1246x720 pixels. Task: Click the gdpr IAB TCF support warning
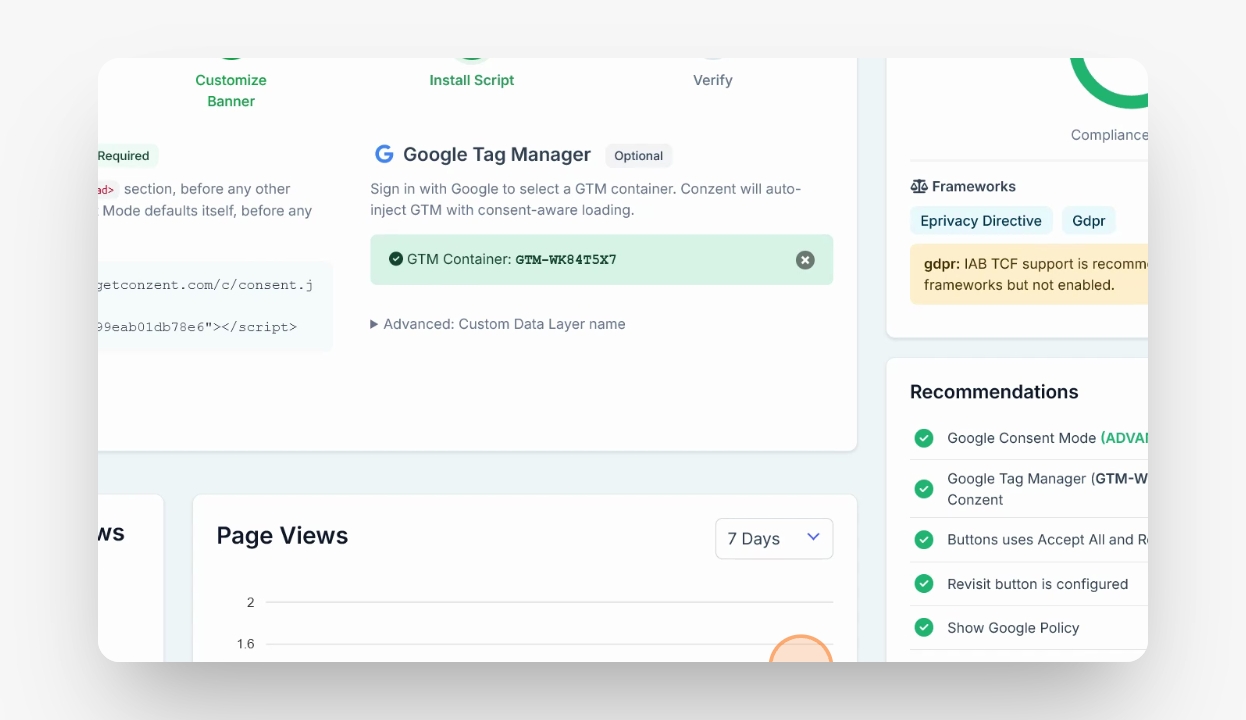pos(1029,274)
